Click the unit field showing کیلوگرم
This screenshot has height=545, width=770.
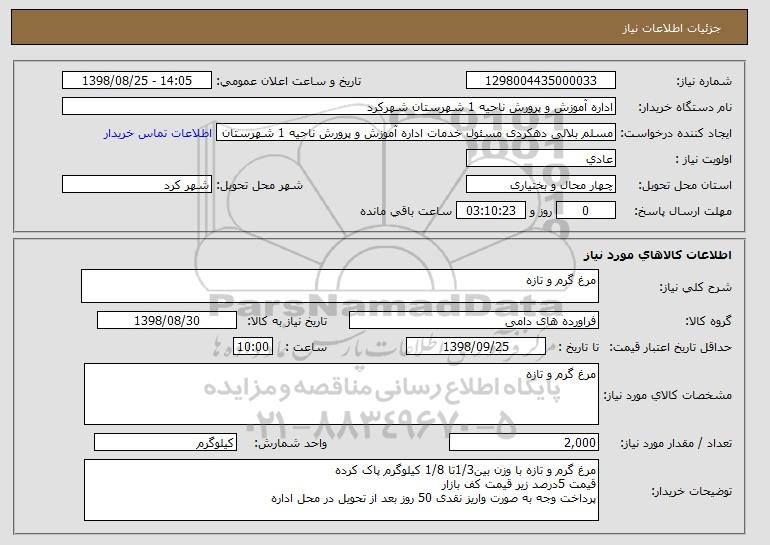point(165,443)
